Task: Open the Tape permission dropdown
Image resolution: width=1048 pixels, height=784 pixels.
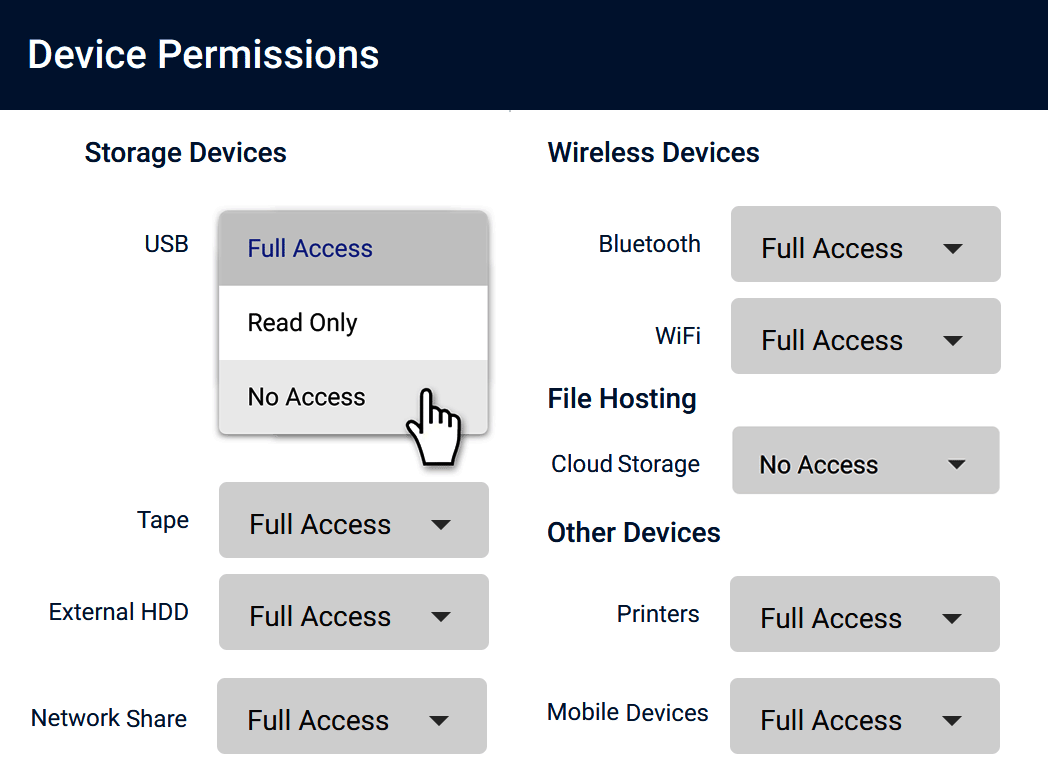Action: [353, 520]
